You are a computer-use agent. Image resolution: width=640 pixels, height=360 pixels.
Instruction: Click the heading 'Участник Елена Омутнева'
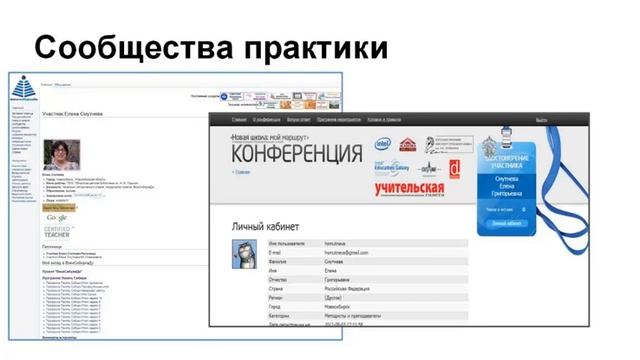click(x=73, y=114)
